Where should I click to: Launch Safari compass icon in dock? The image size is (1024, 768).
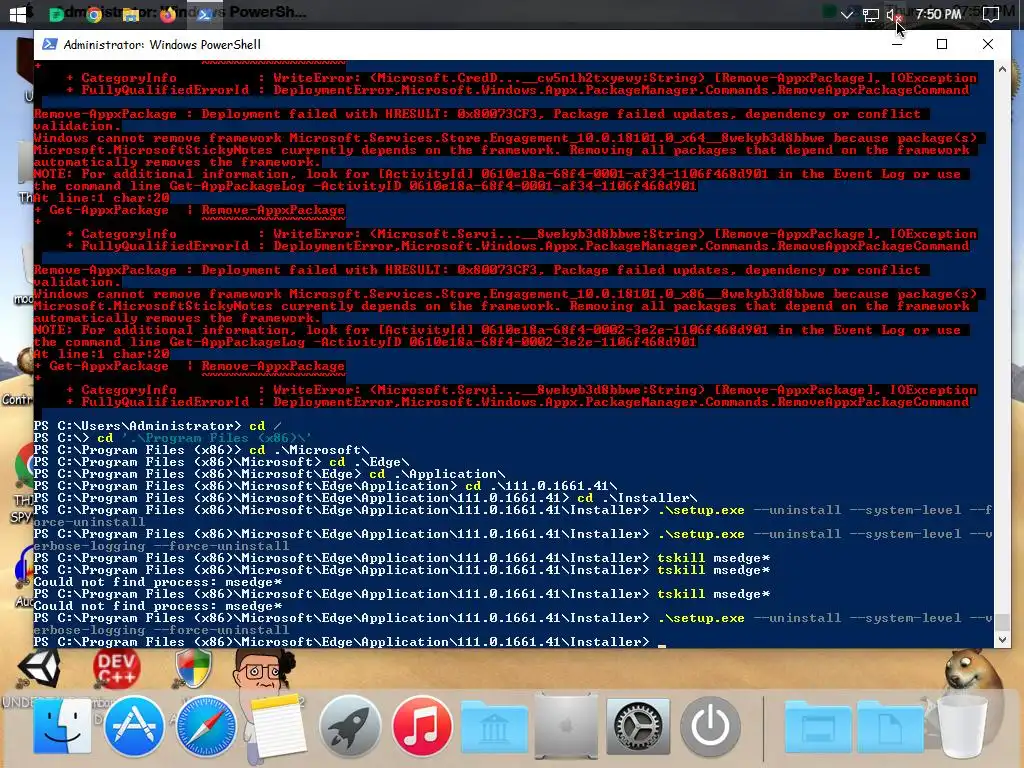[206, 726]
